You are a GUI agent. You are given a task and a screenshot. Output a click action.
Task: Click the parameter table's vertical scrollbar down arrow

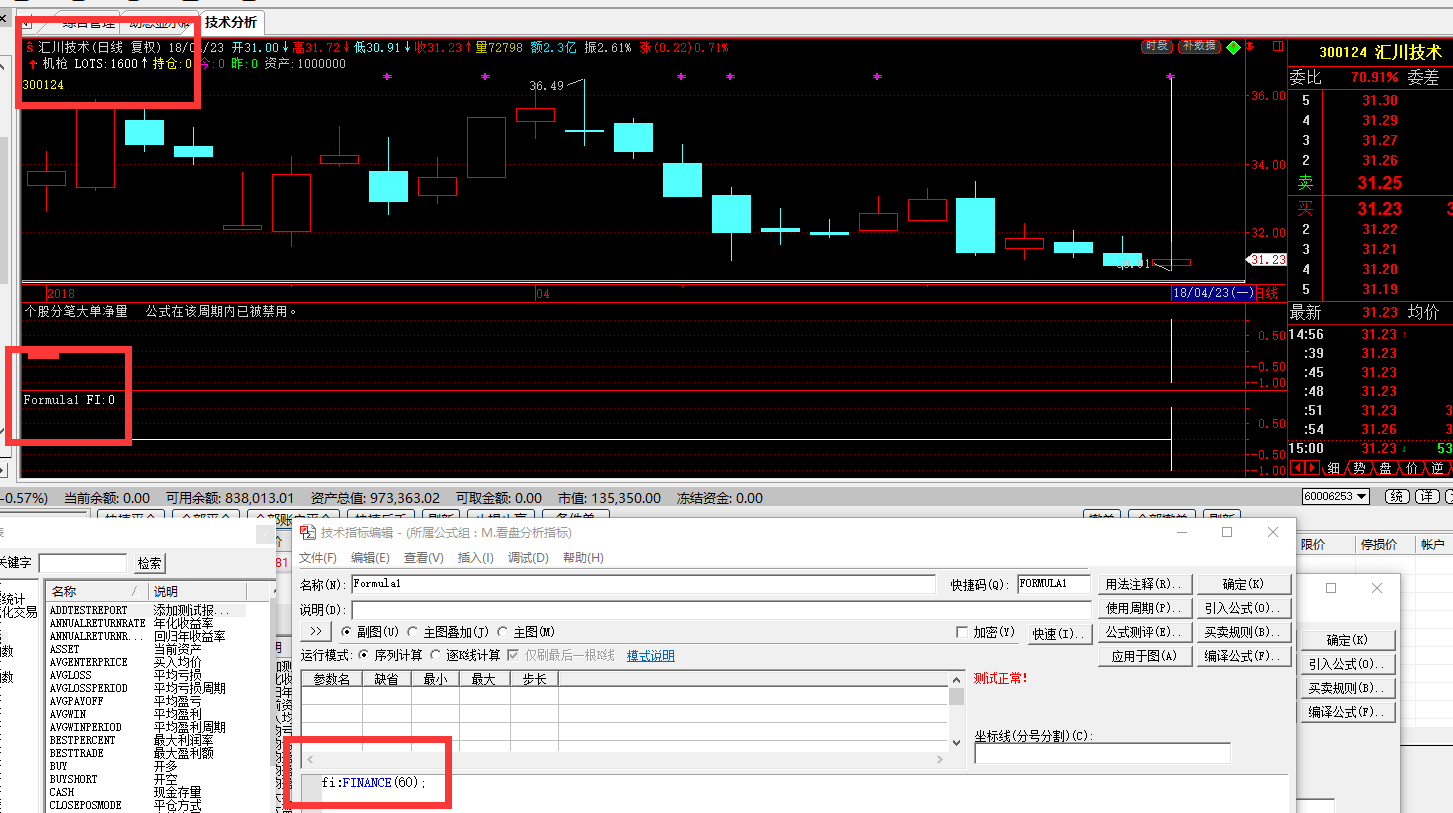957,745
